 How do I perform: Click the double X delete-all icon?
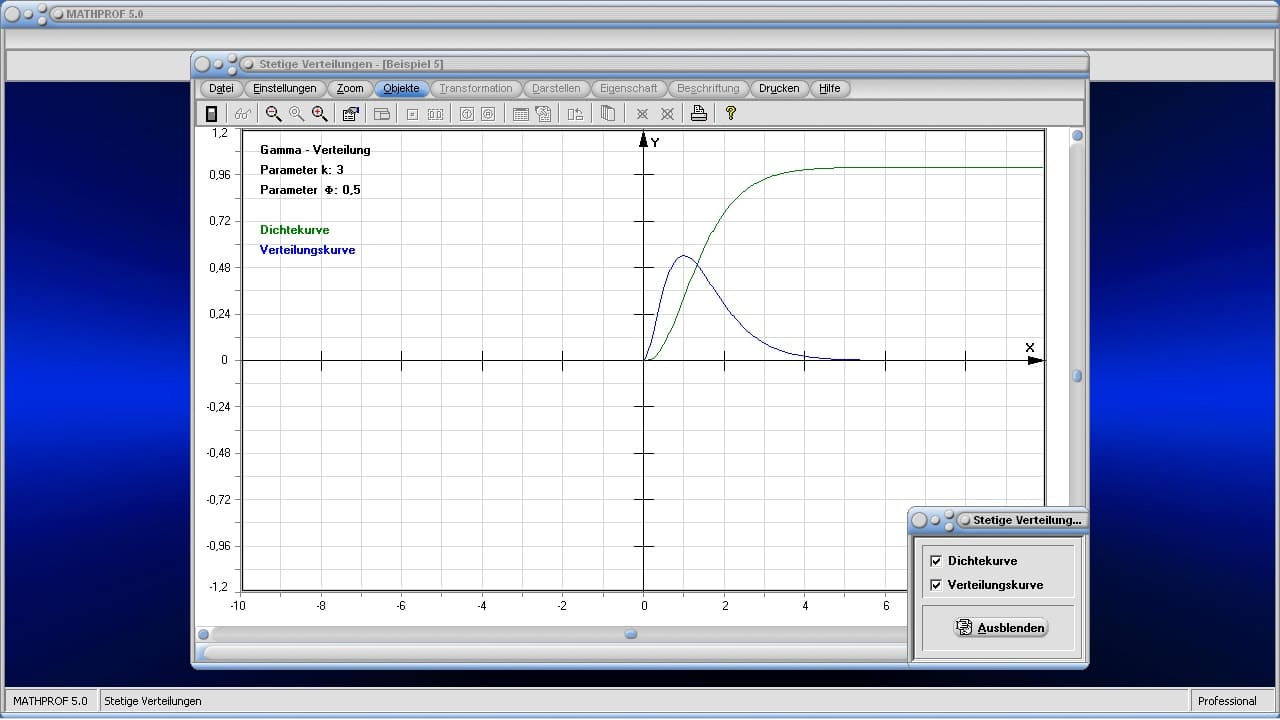[x=667, y=114]
